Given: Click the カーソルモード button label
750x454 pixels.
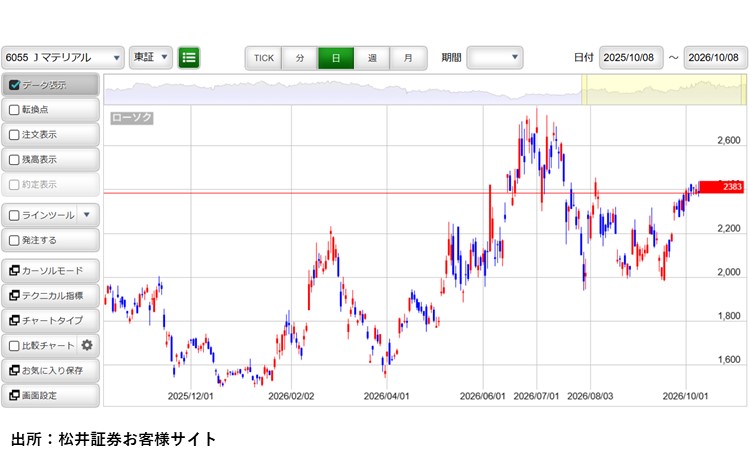Looking at the screenshot, I should (x=53, y=271).
